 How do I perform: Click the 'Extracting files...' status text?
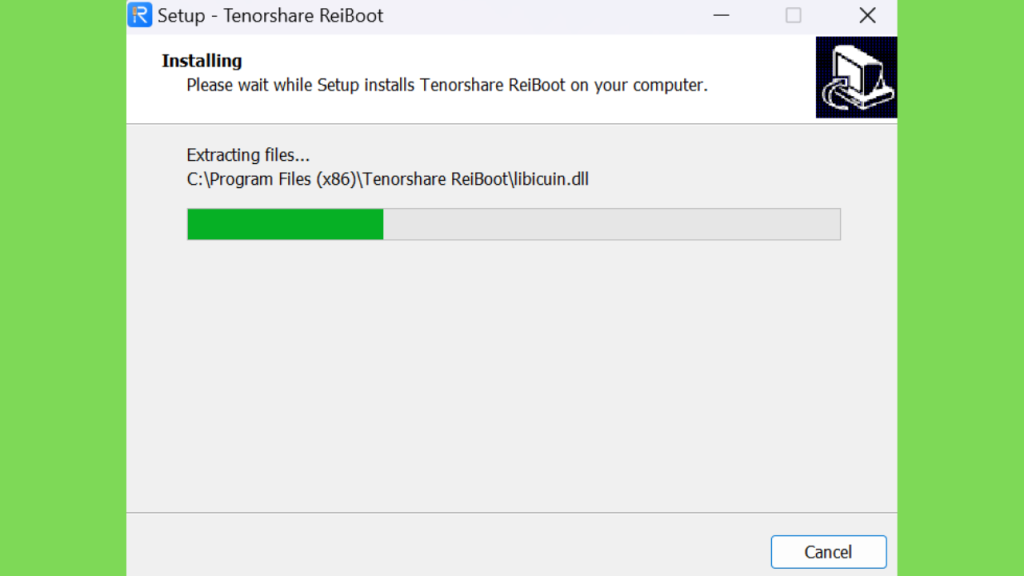[x=248, y=155]
